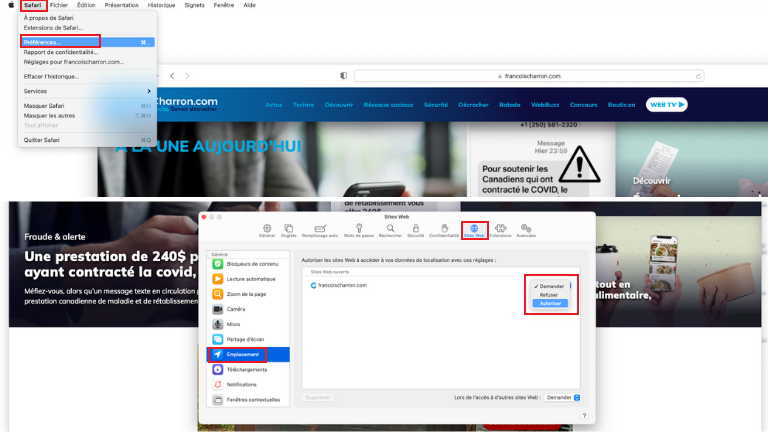This screenshot has height=432, width=768.
Task: Reload the page with the refresh icon
Action: click(698, 76)
